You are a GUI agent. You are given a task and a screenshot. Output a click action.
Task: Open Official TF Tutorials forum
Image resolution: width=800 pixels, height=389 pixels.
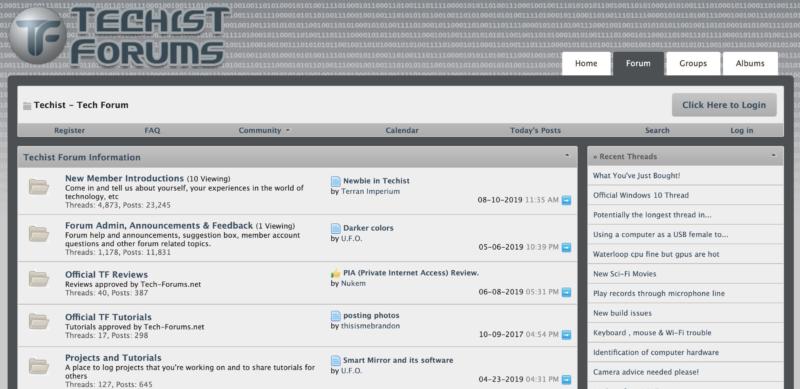108,317
